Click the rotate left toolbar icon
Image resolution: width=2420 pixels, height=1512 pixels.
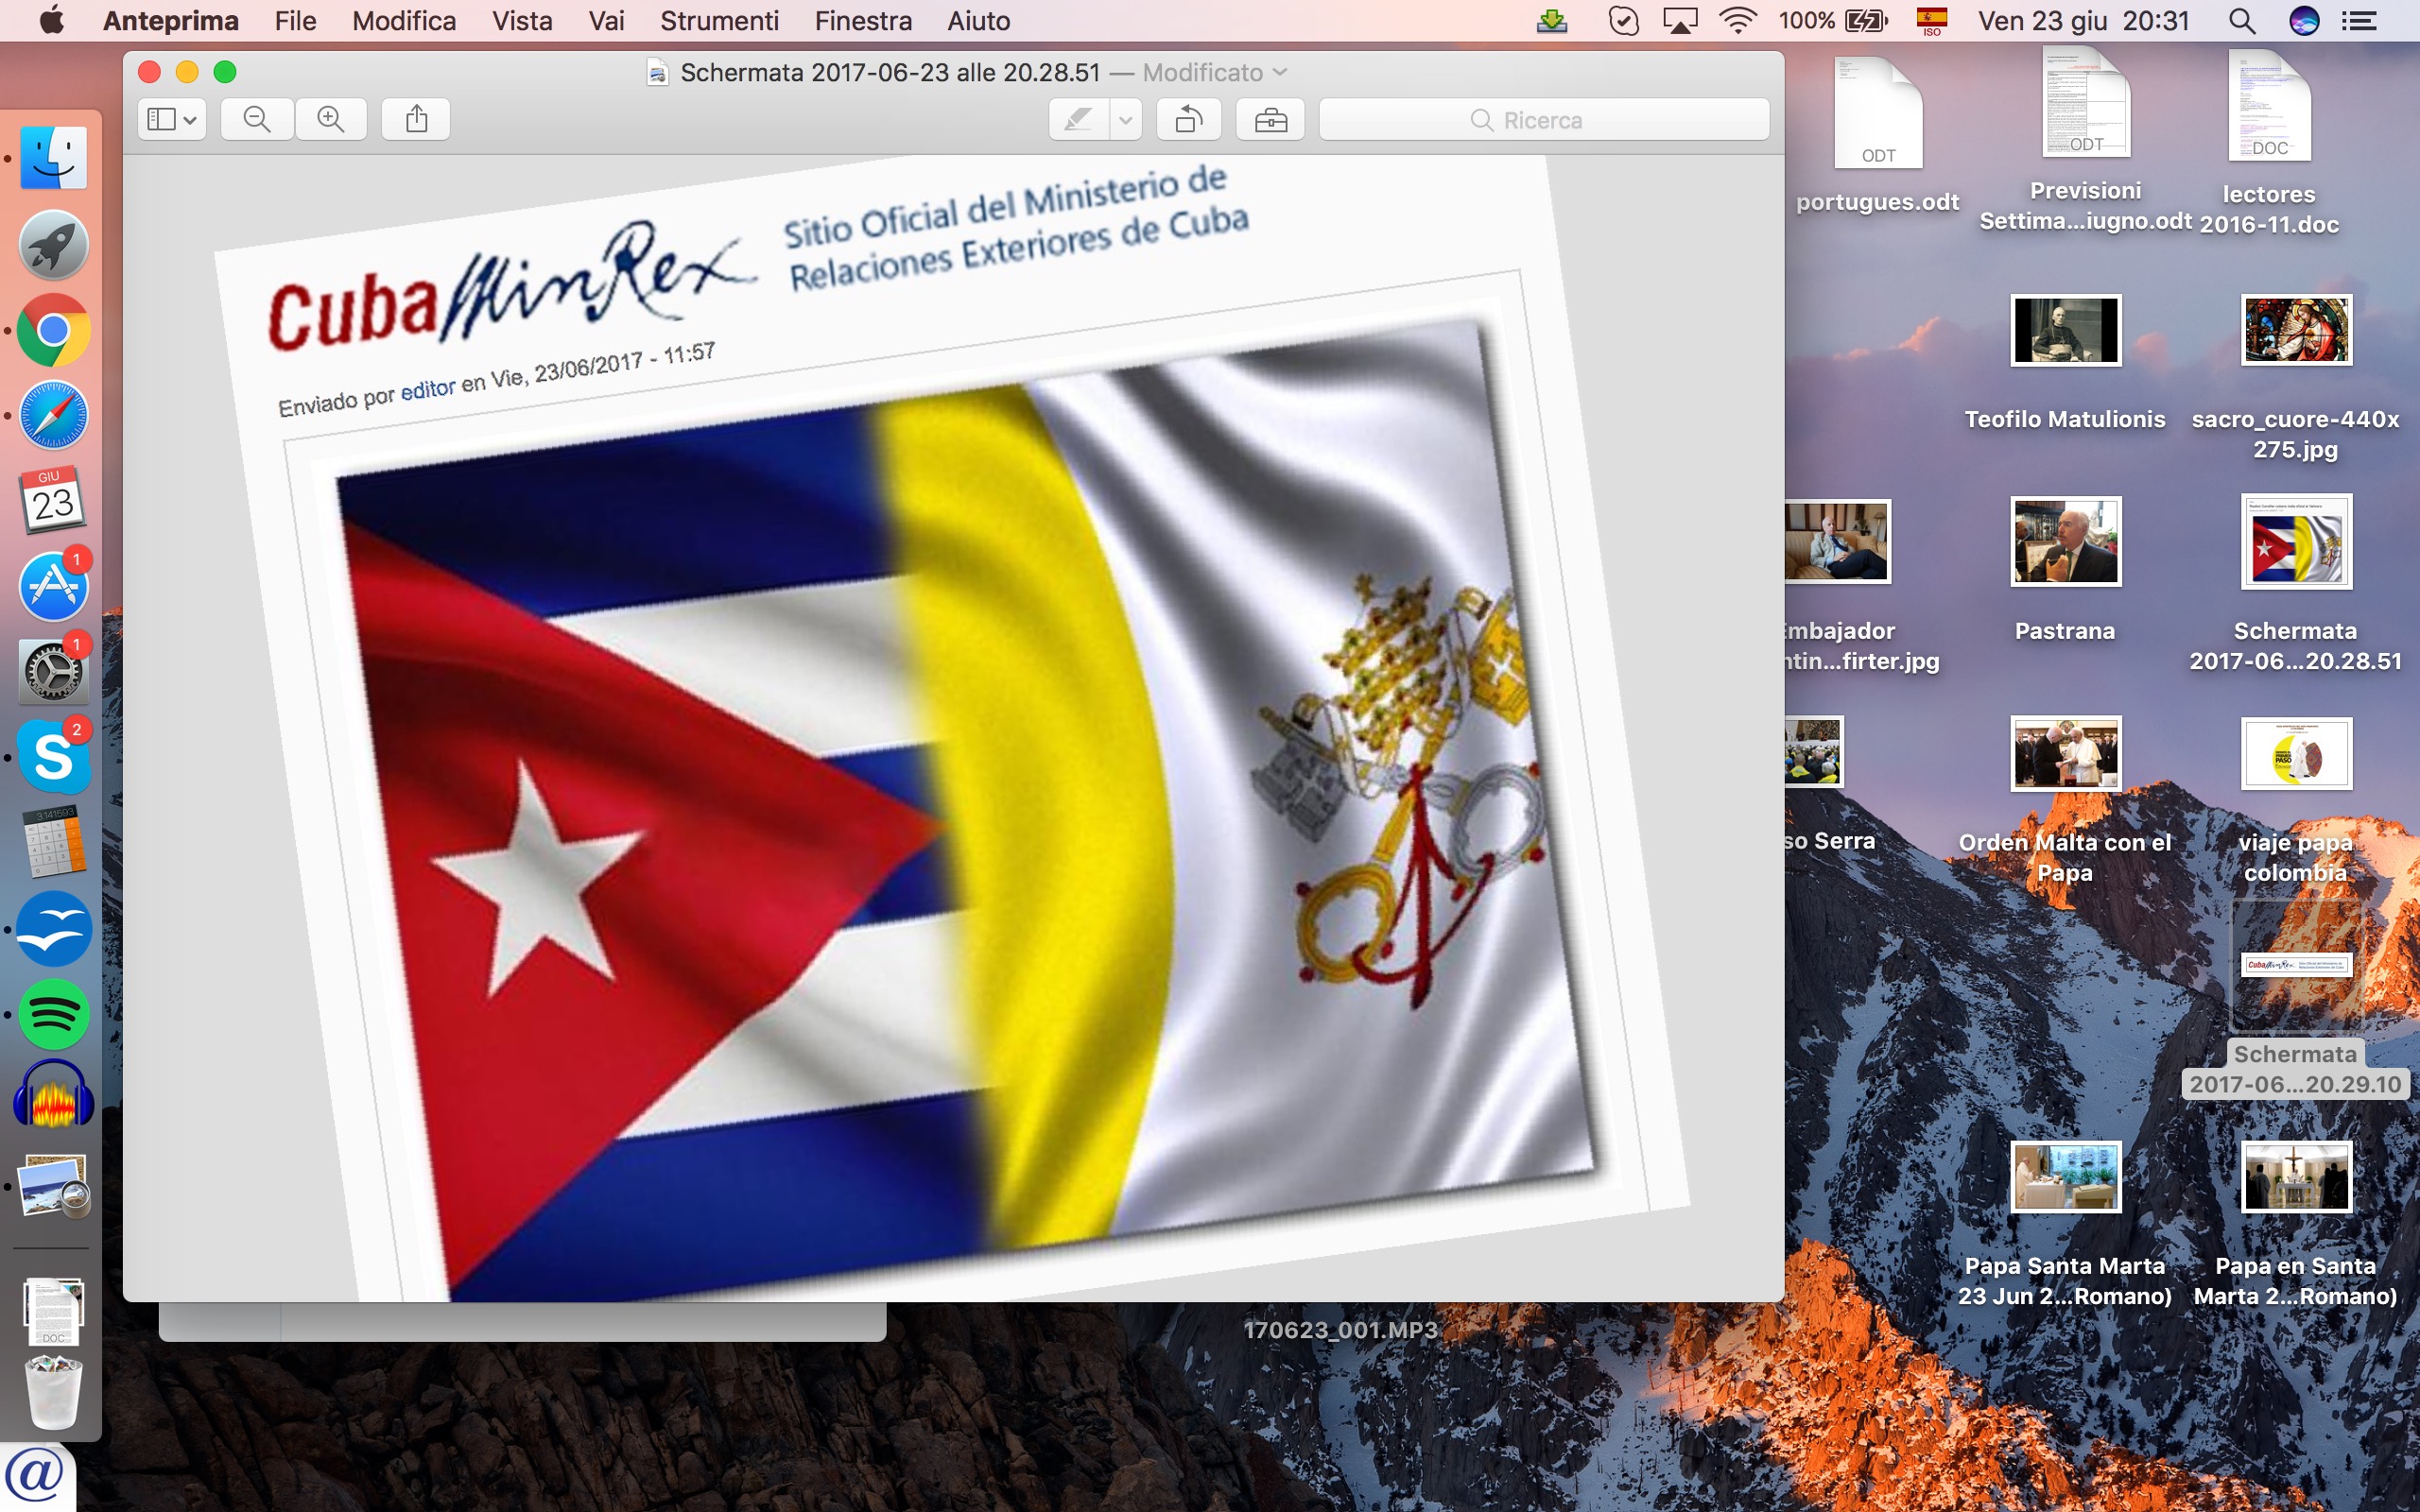pyautogui.click(x=1188, y=120)
